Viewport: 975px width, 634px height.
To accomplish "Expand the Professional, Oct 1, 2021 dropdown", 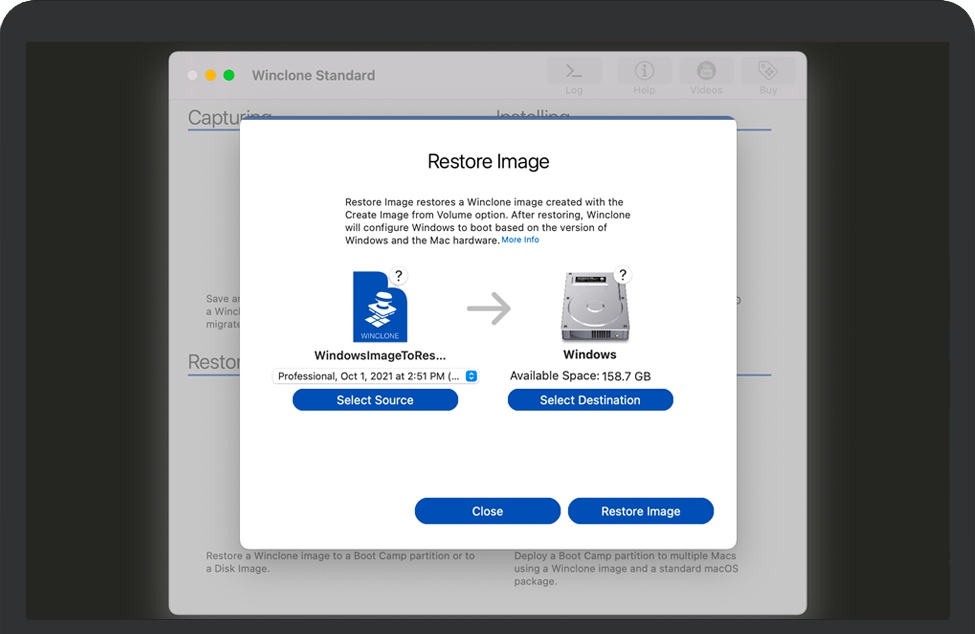I will tap(375, 376).
